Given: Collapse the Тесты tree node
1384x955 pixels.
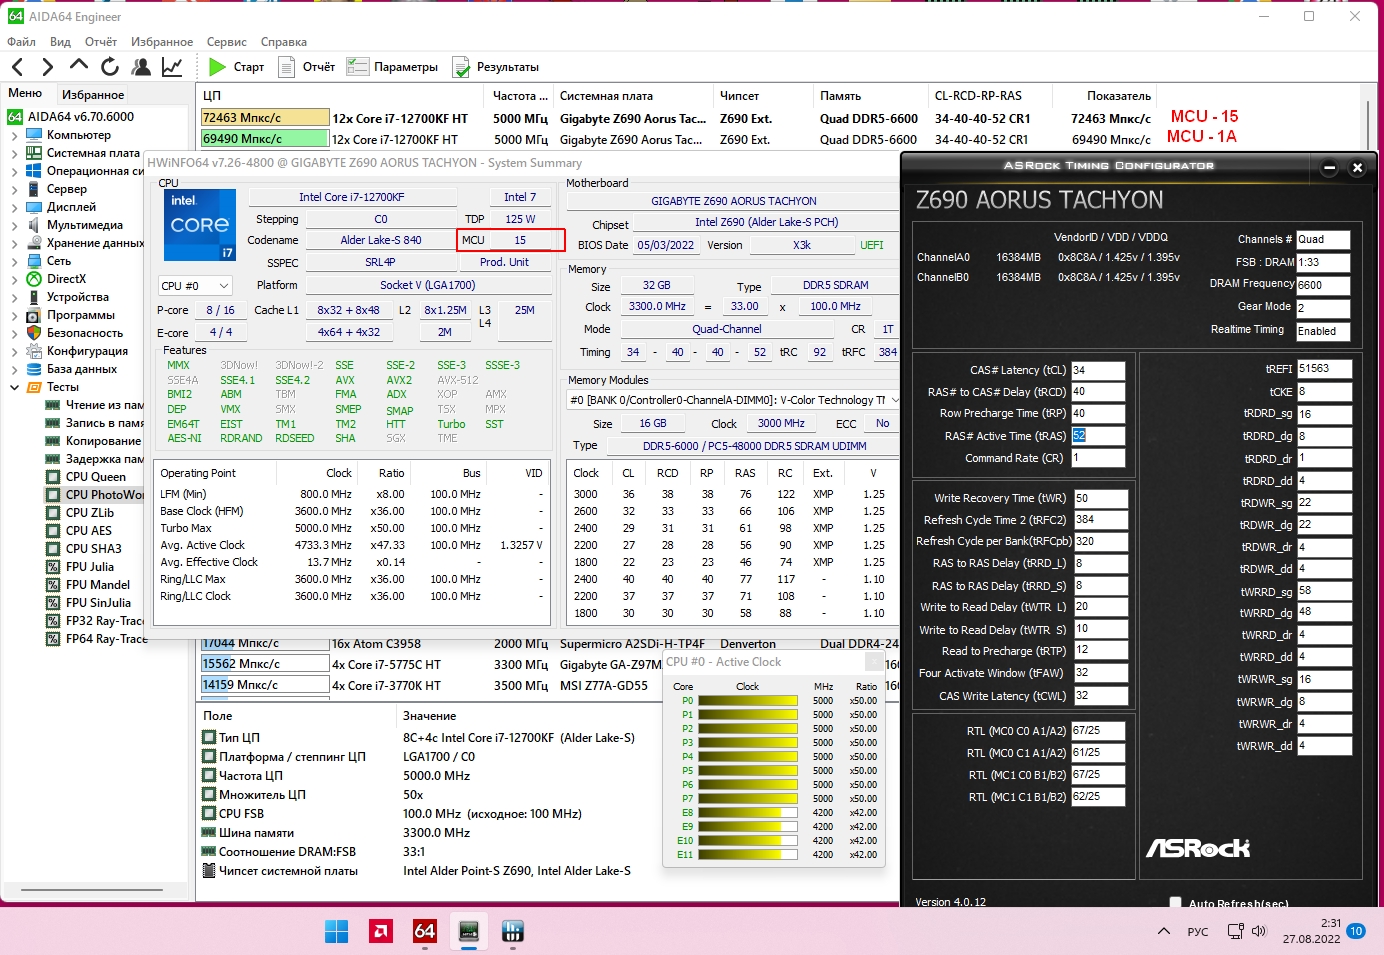Looking at the screenshot, I should pyautogui.click(x=14, y=387).
